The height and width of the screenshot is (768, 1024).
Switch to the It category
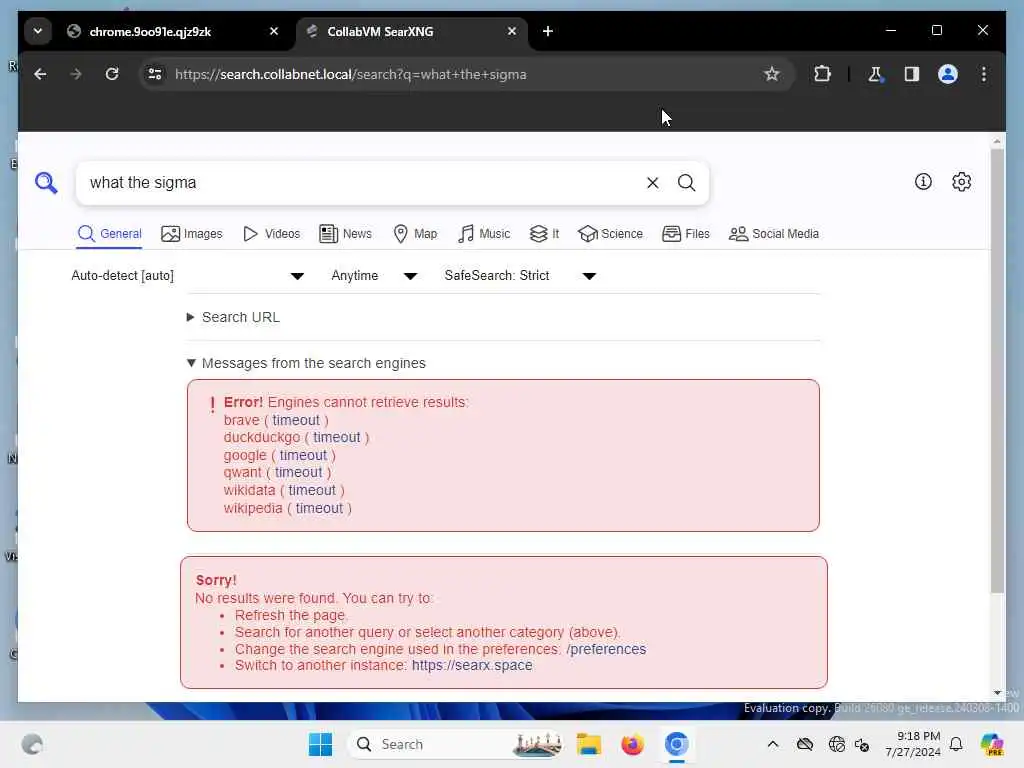[x=544, y=234]
